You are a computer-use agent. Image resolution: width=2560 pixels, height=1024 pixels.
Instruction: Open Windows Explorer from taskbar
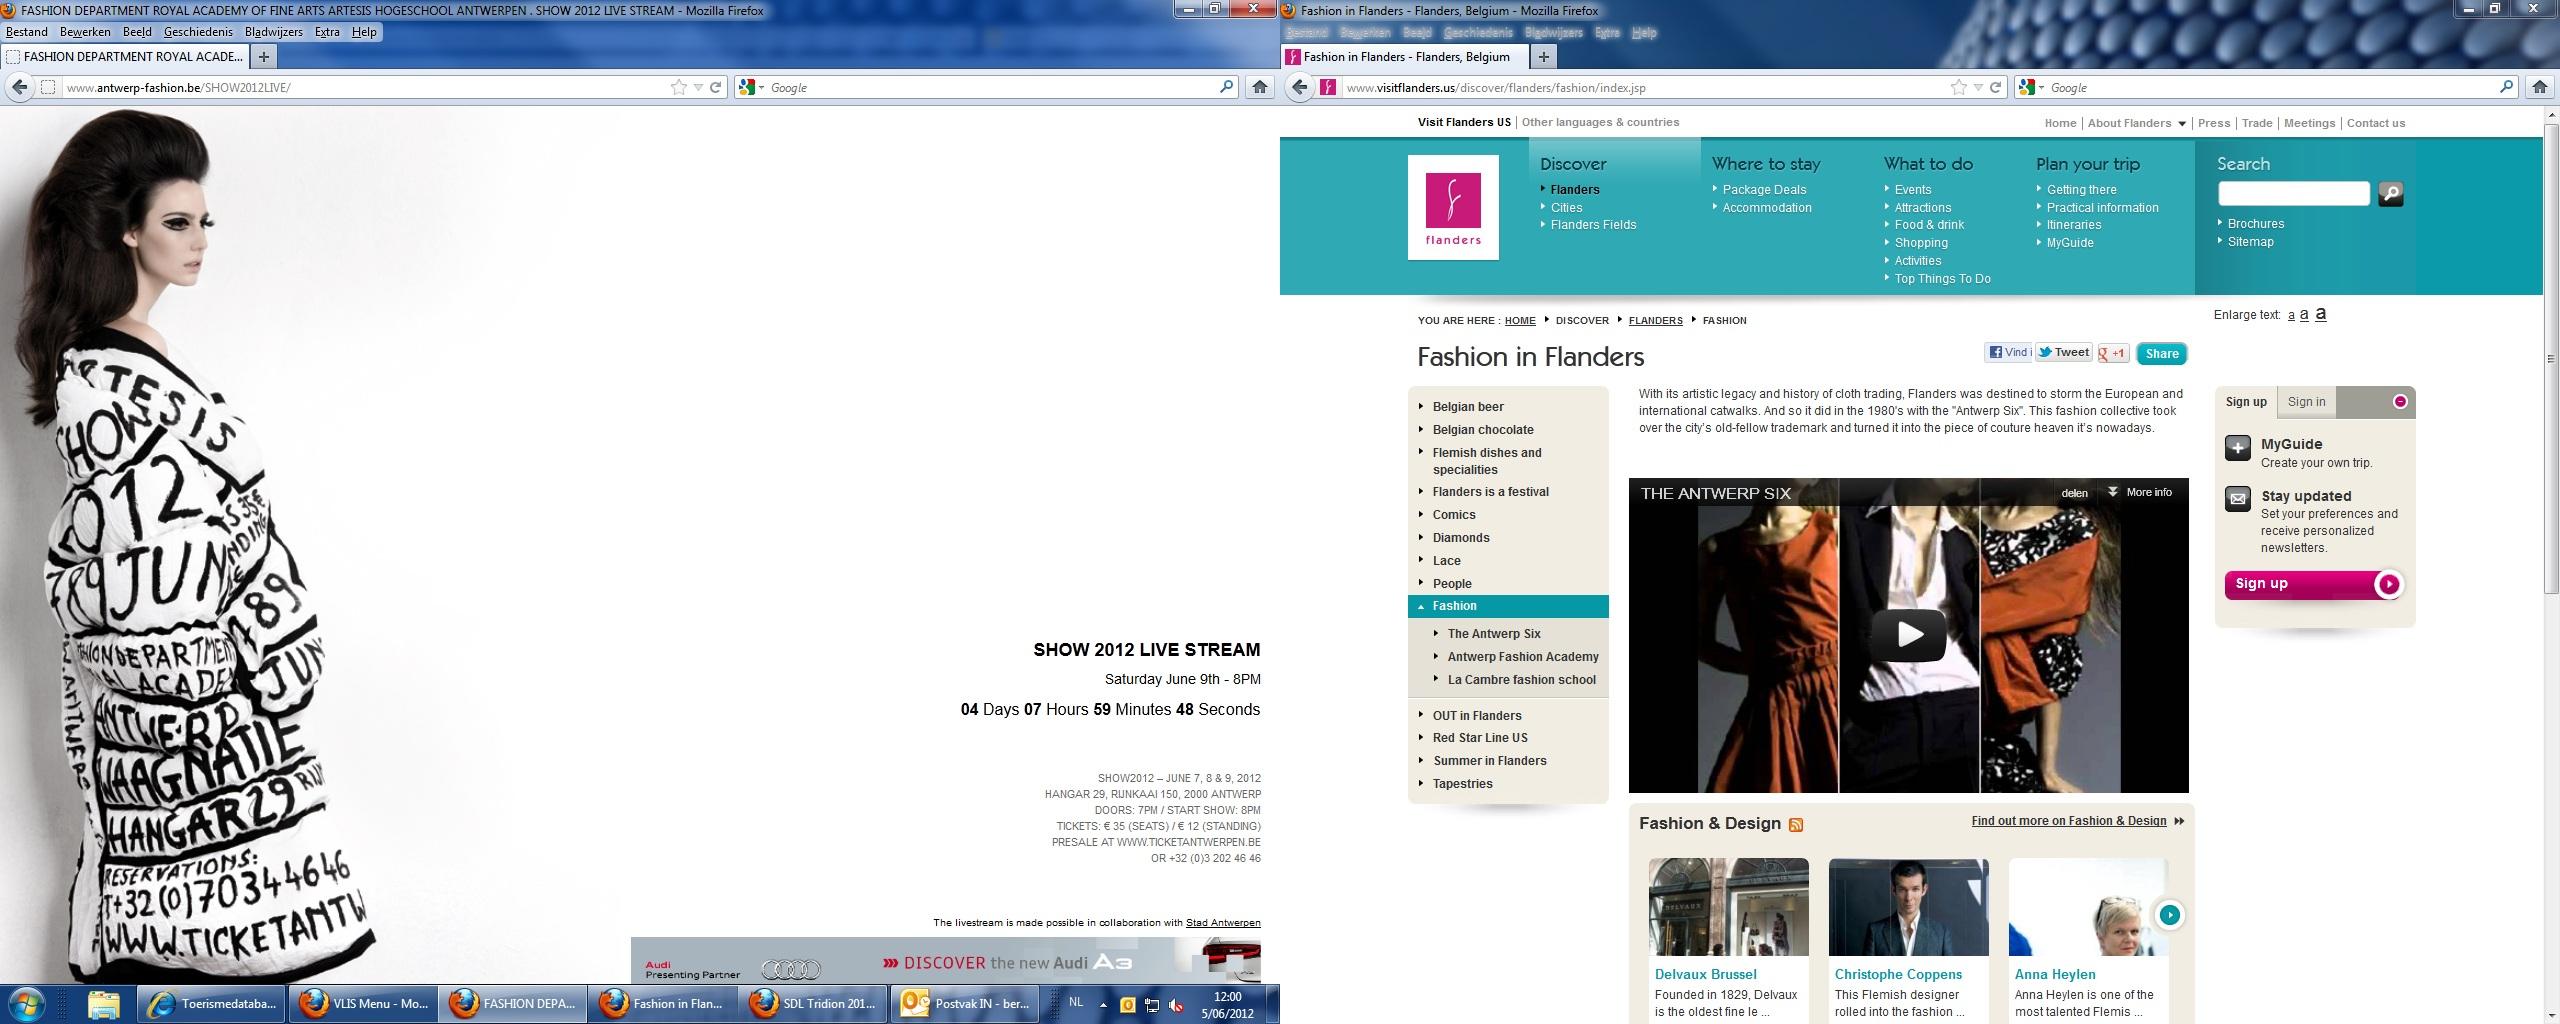point(103,1003)
